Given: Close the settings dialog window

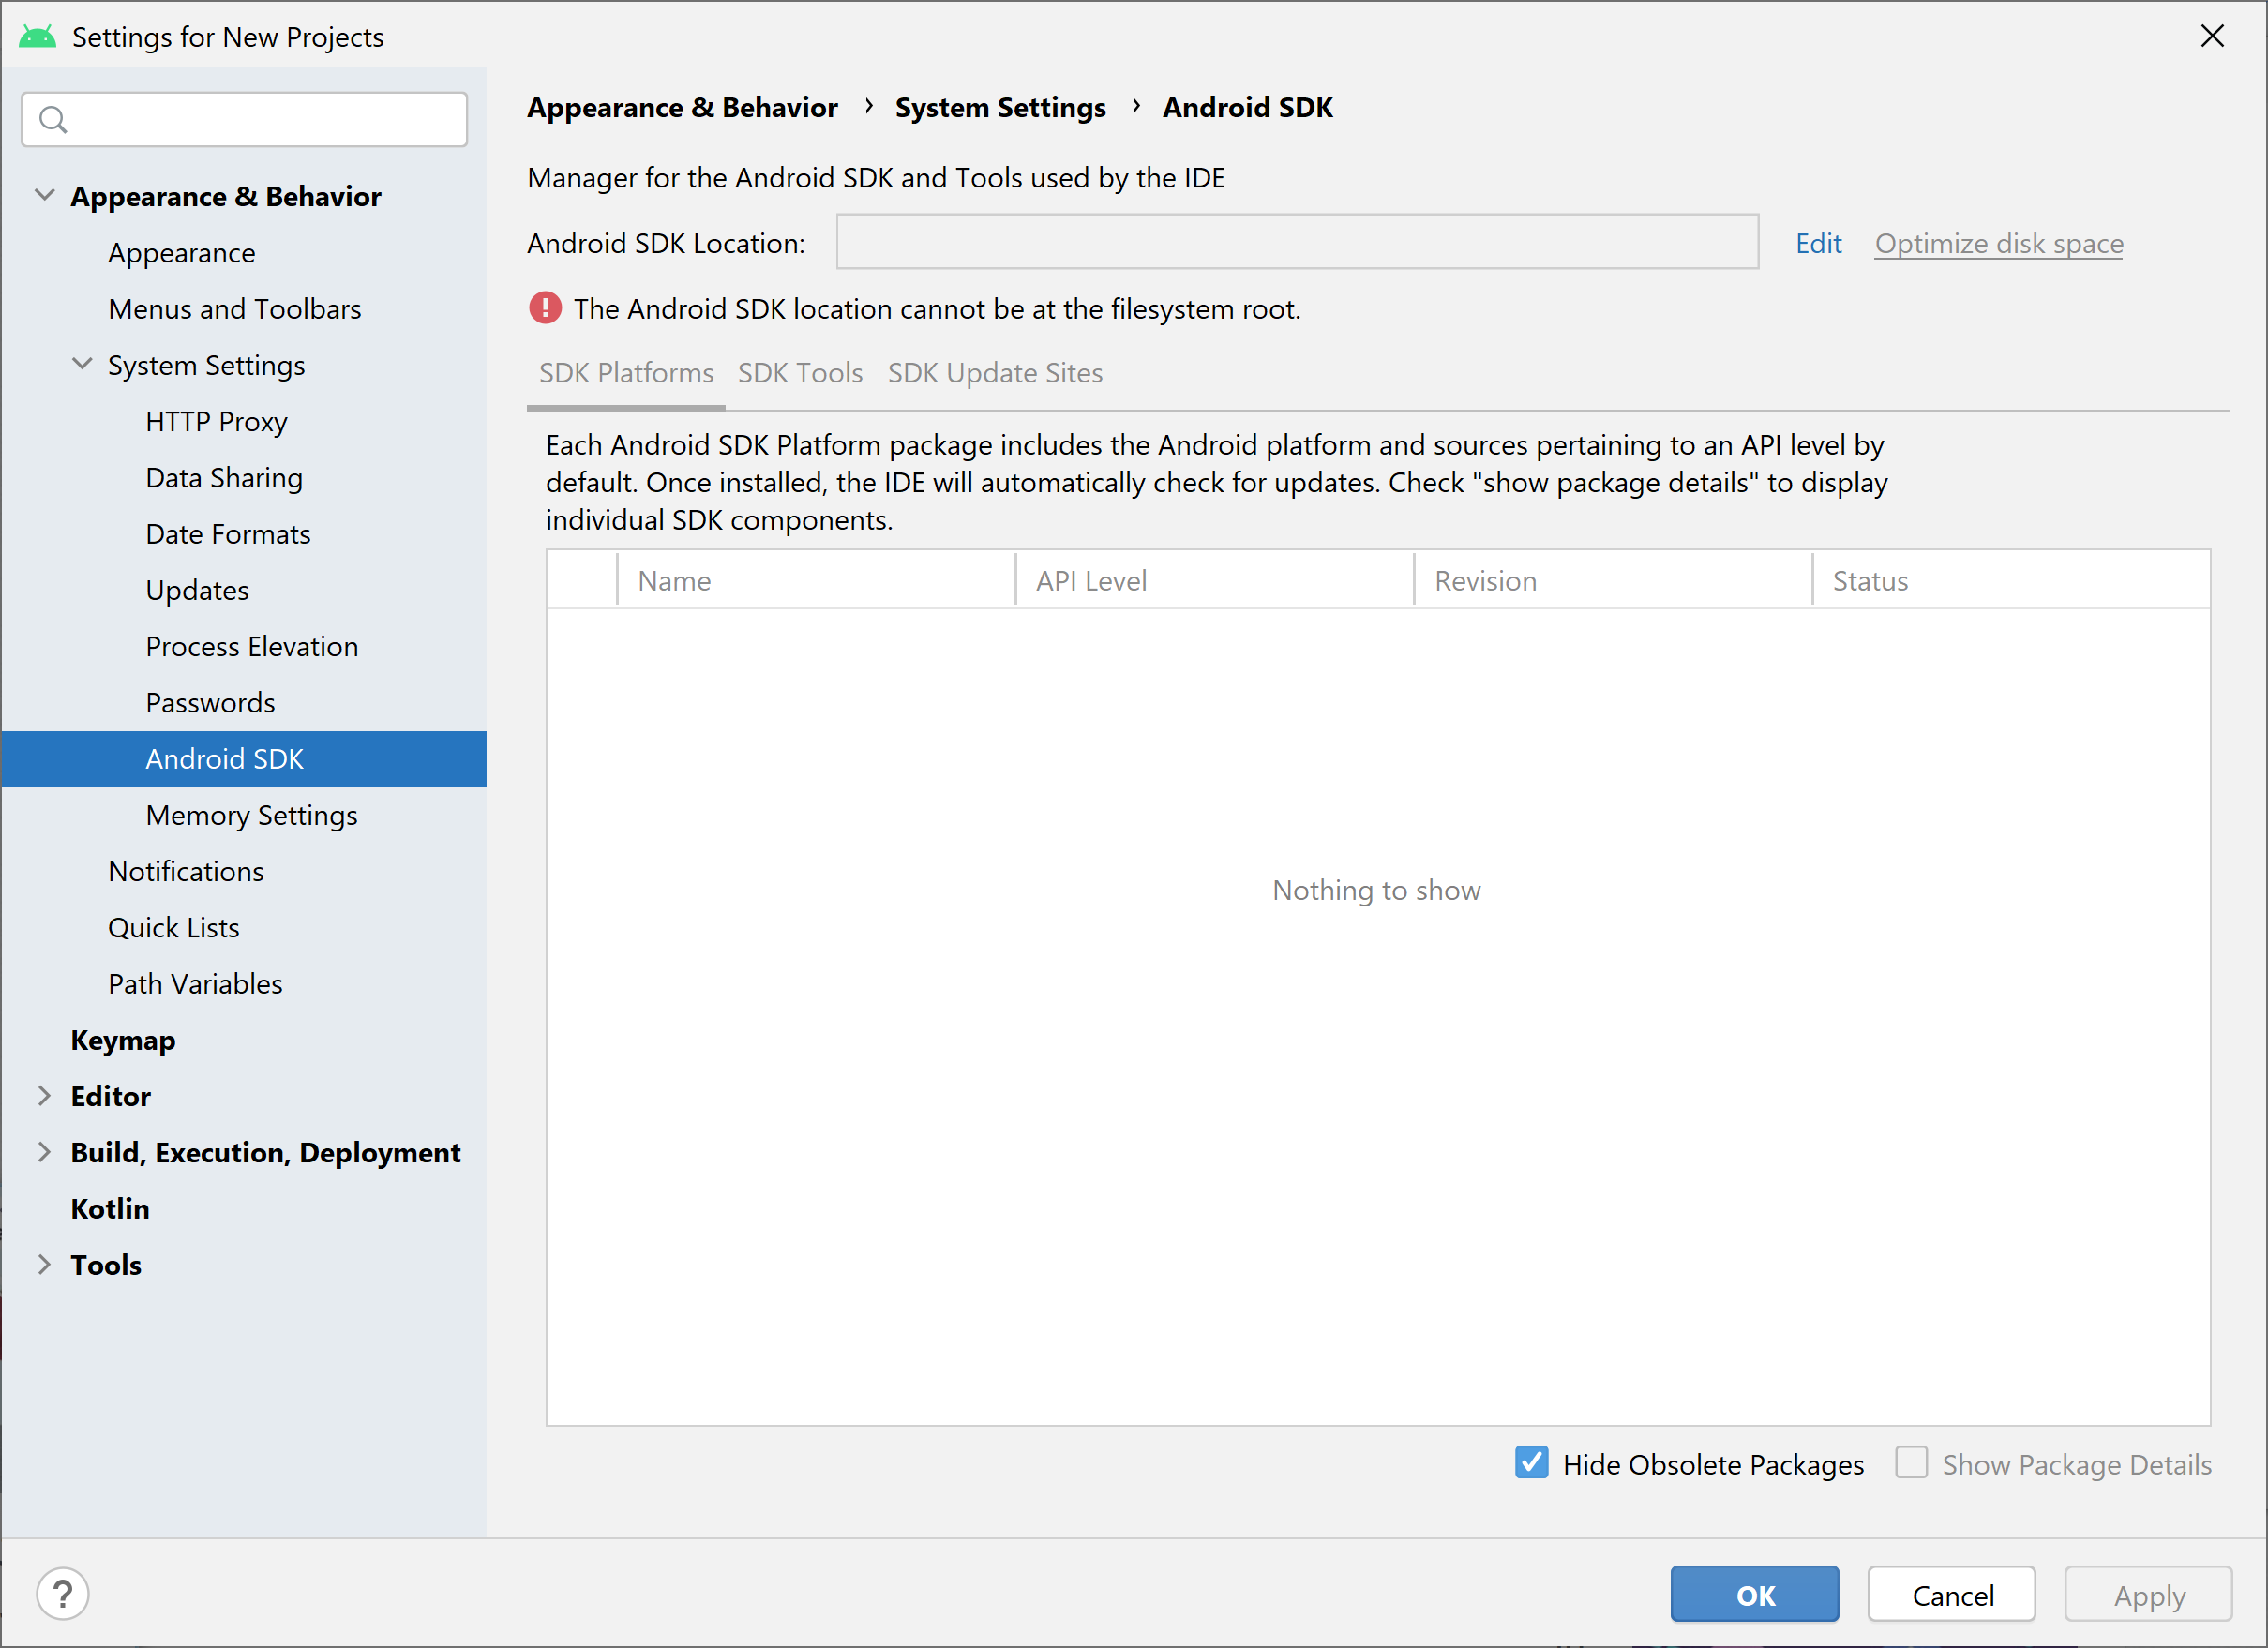Looking at the screenshot, I should point(2212,36).
